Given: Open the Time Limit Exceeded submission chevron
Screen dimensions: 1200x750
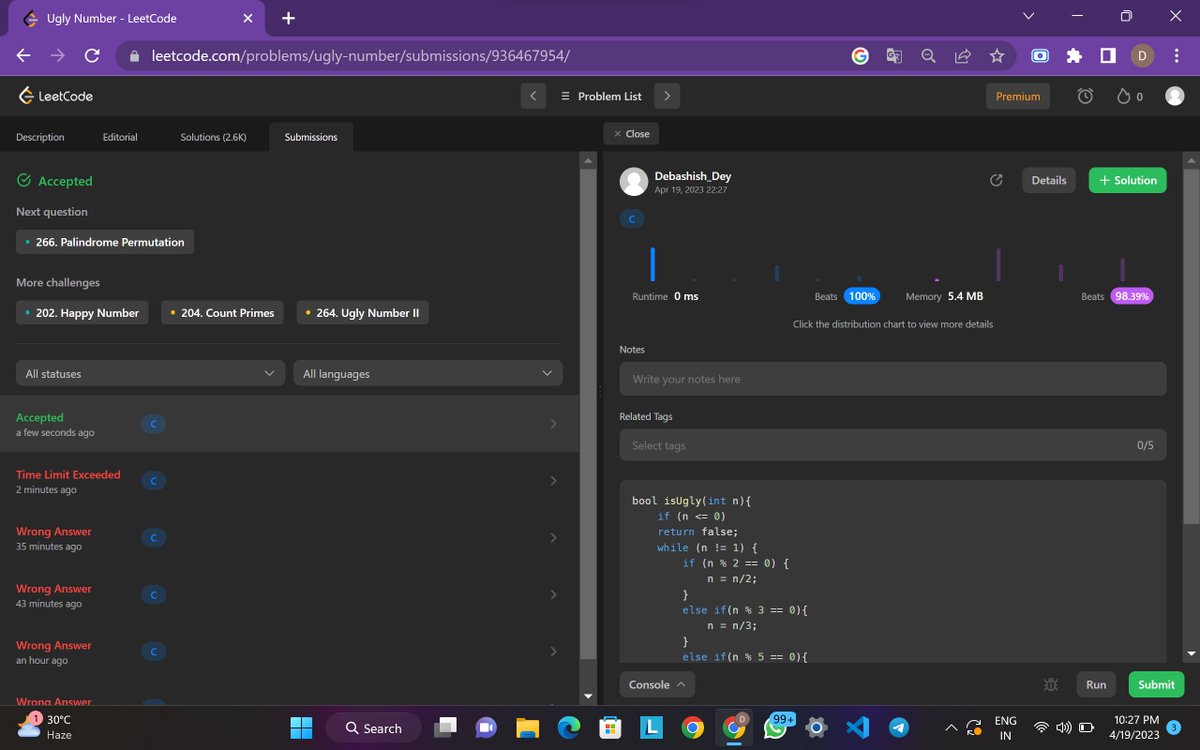Looking at the screenshot, I should coord(554,481).
